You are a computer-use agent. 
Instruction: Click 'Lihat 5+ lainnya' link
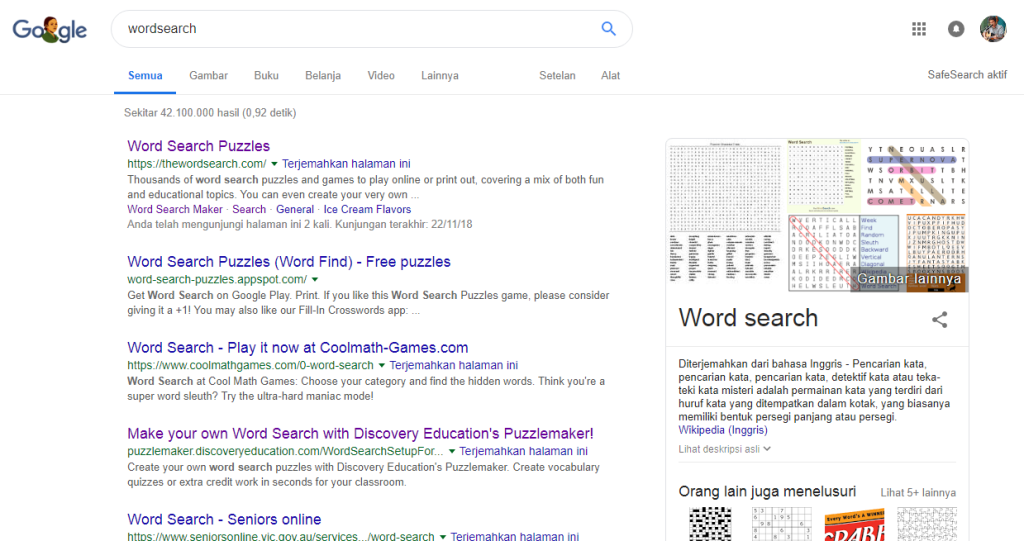click(917, 493)
